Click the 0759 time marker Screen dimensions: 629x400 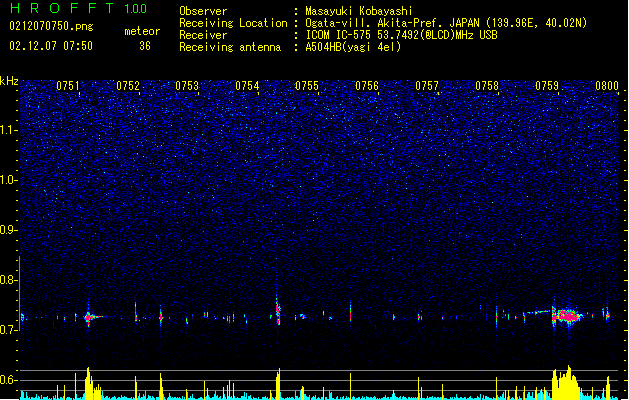pyautogui.click(x=547, y=86)
